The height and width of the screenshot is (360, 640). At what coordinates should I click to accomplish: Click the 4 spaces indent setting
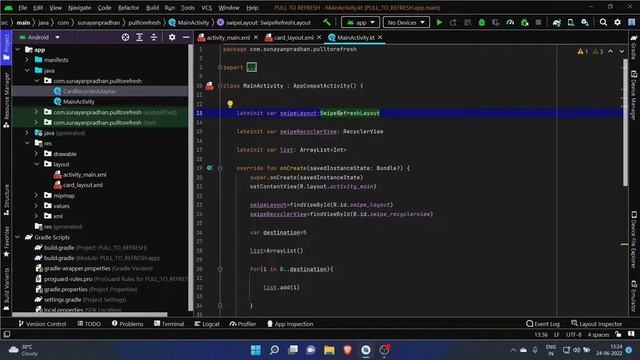598,335
